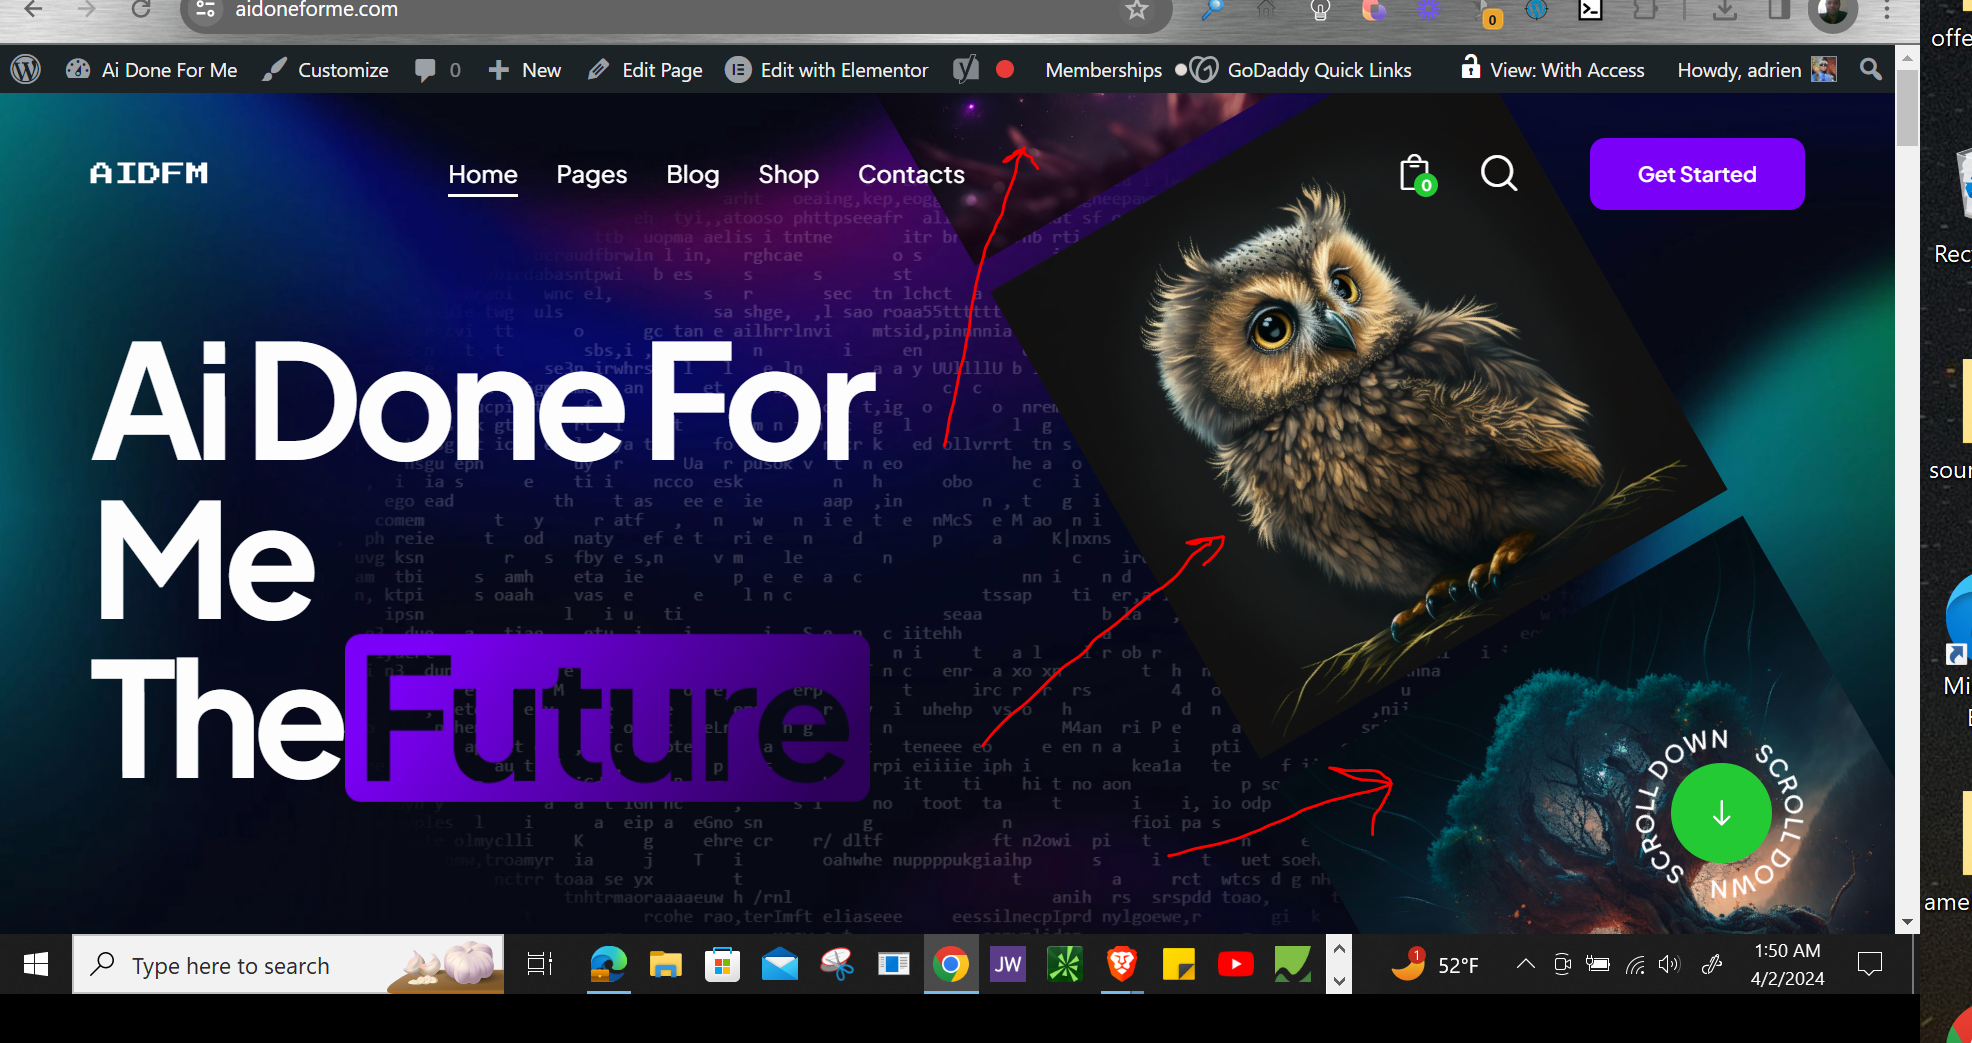Open the Ai Done For Me dashboard link
This screenshot has height=1043, width=1972.
(x=152, y=70)
